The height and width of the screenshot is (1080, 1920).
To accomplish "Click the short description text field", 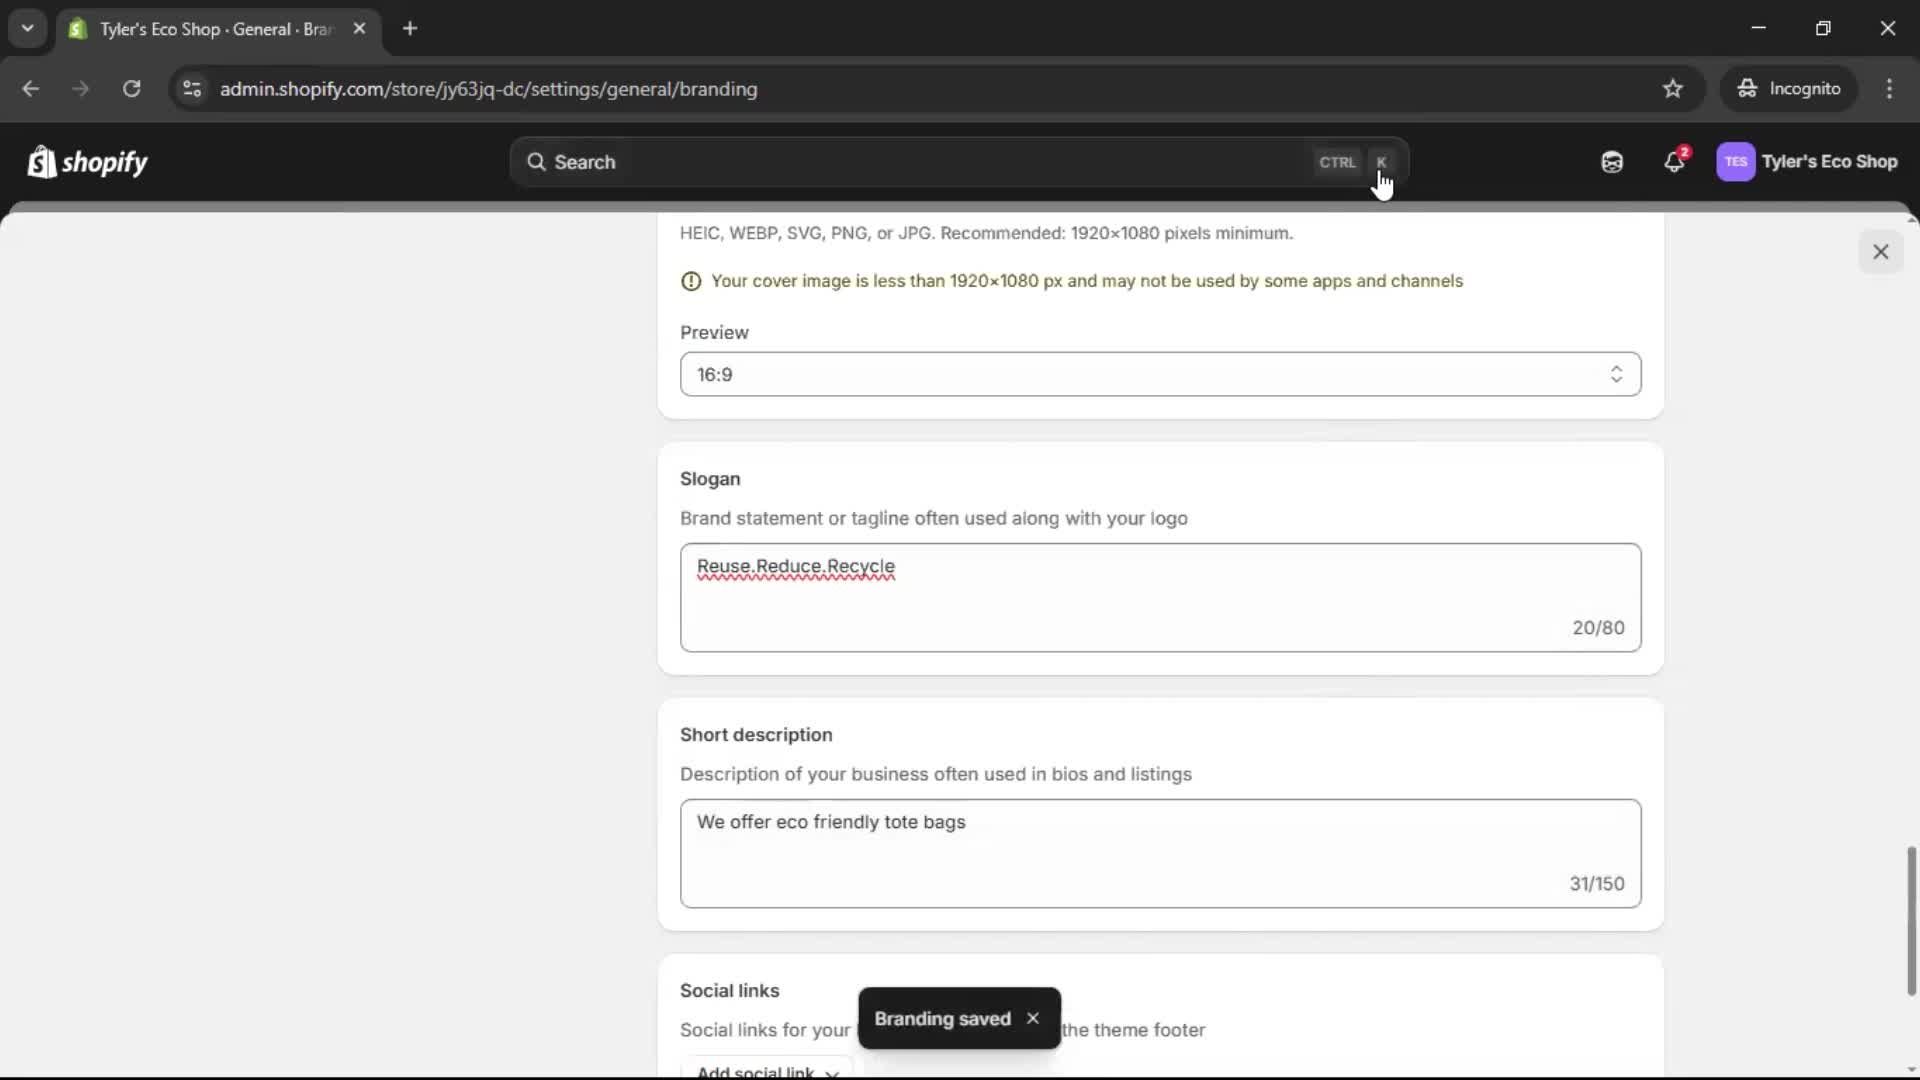I will (1158, 852).
